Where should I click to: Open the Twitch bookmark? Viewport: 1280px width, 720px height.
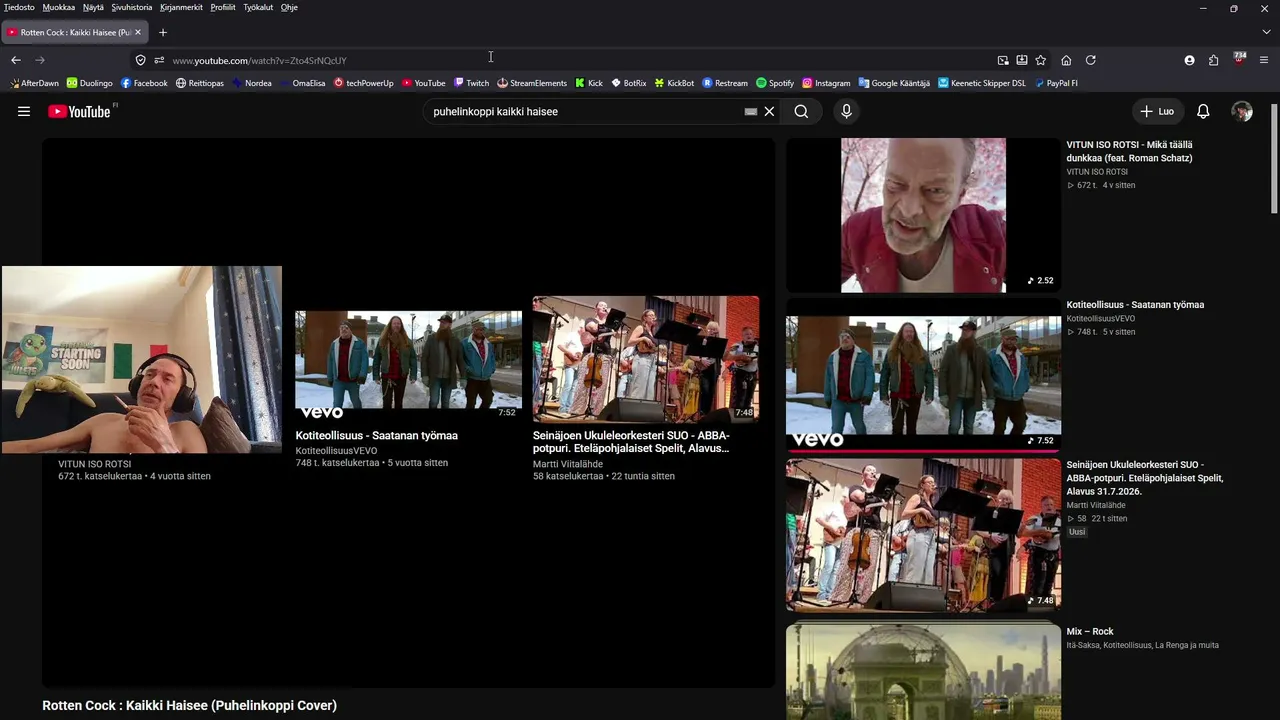(471, 83)
